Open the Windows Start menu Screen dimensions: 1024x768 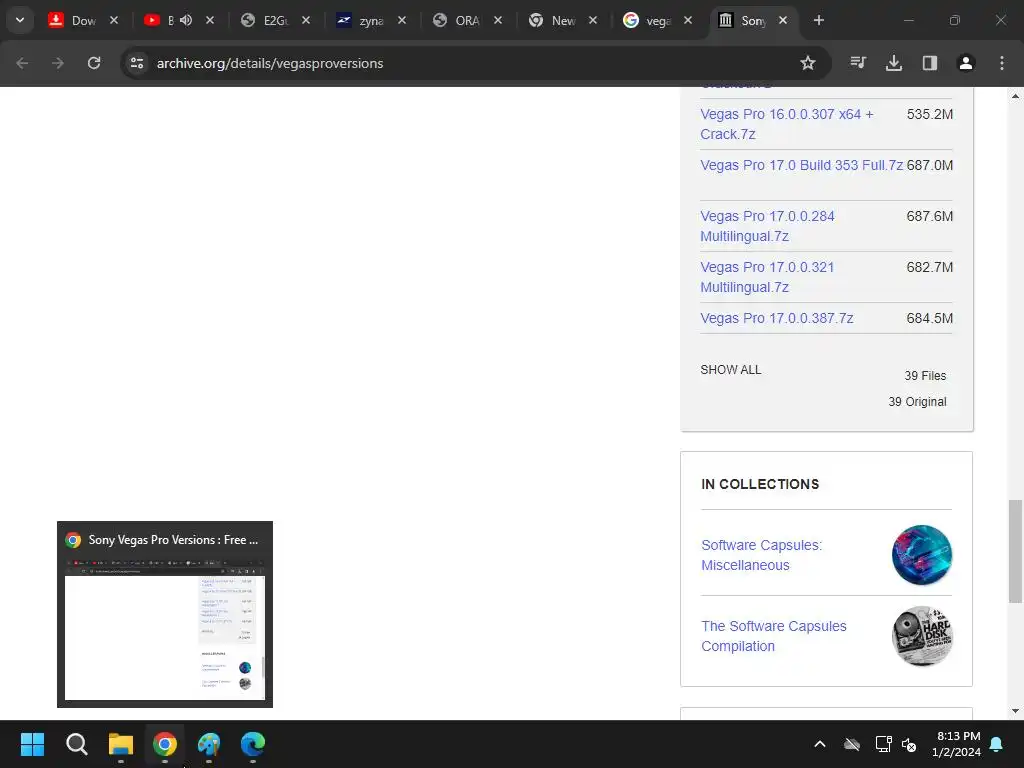pyautogui.click(x=32, y=744)
